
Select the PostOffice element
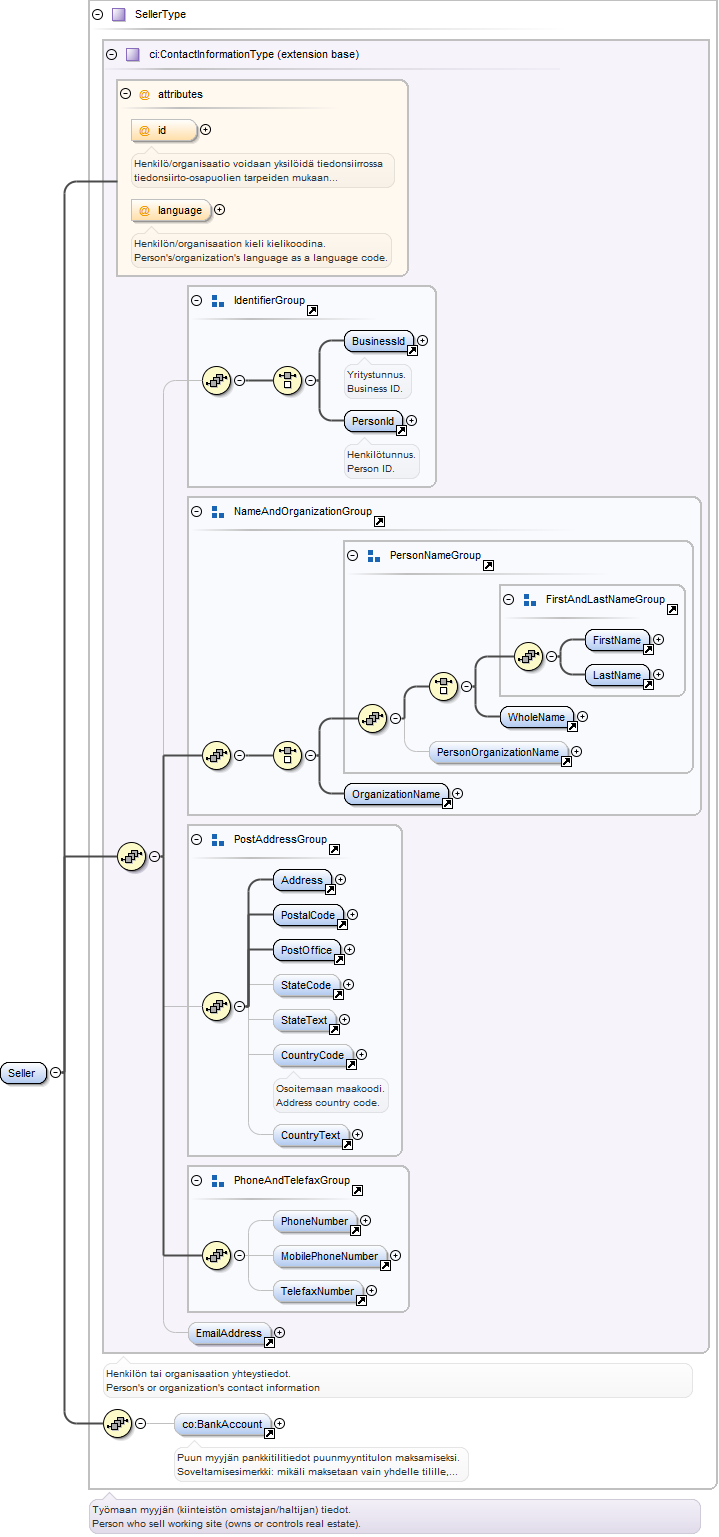pos(307,950)
